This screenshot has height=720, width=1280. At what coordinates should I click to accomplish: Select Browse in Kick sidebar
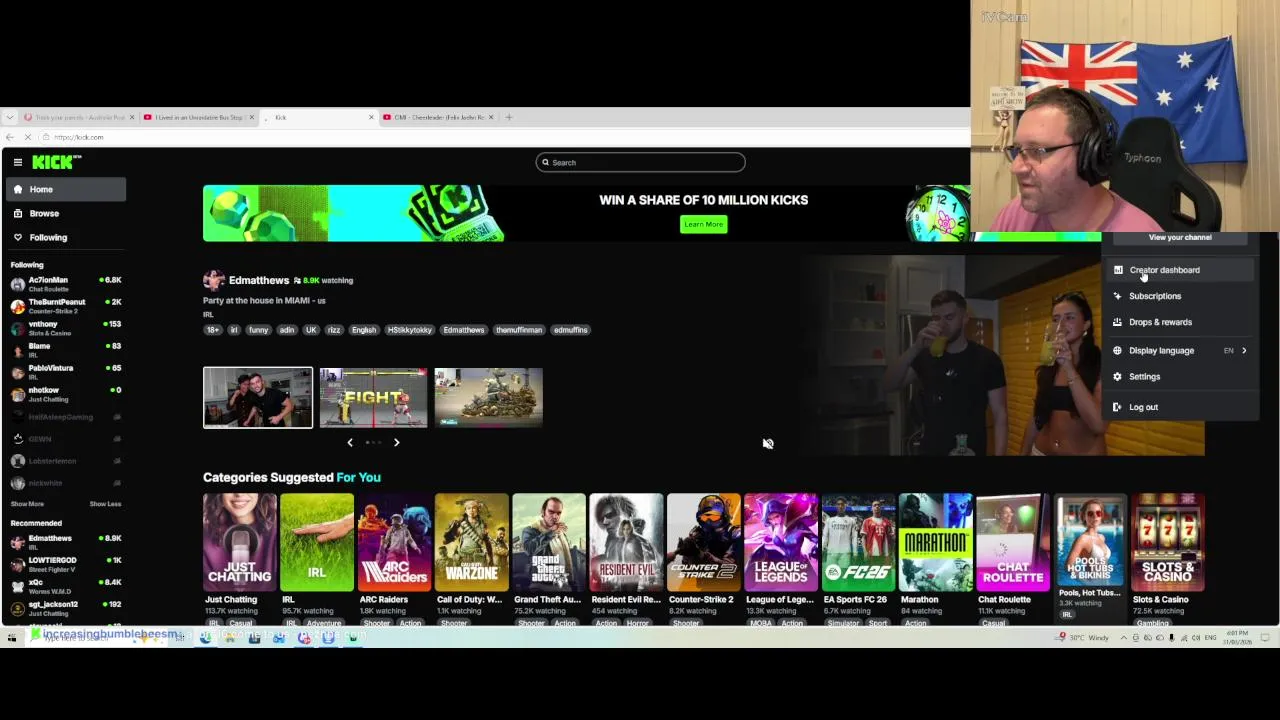click(66, 213)
